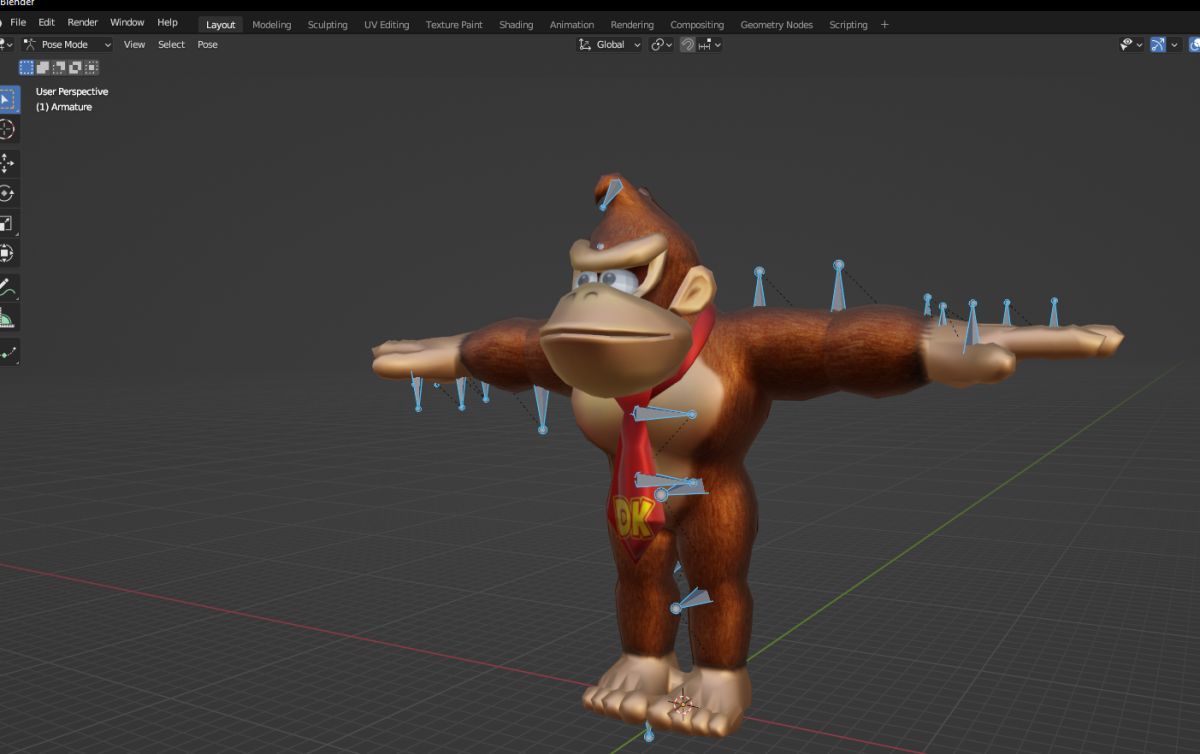The image size is (1200, 754).
Task: Switch to the Animation workspace tab
Action: pos(572,25)
